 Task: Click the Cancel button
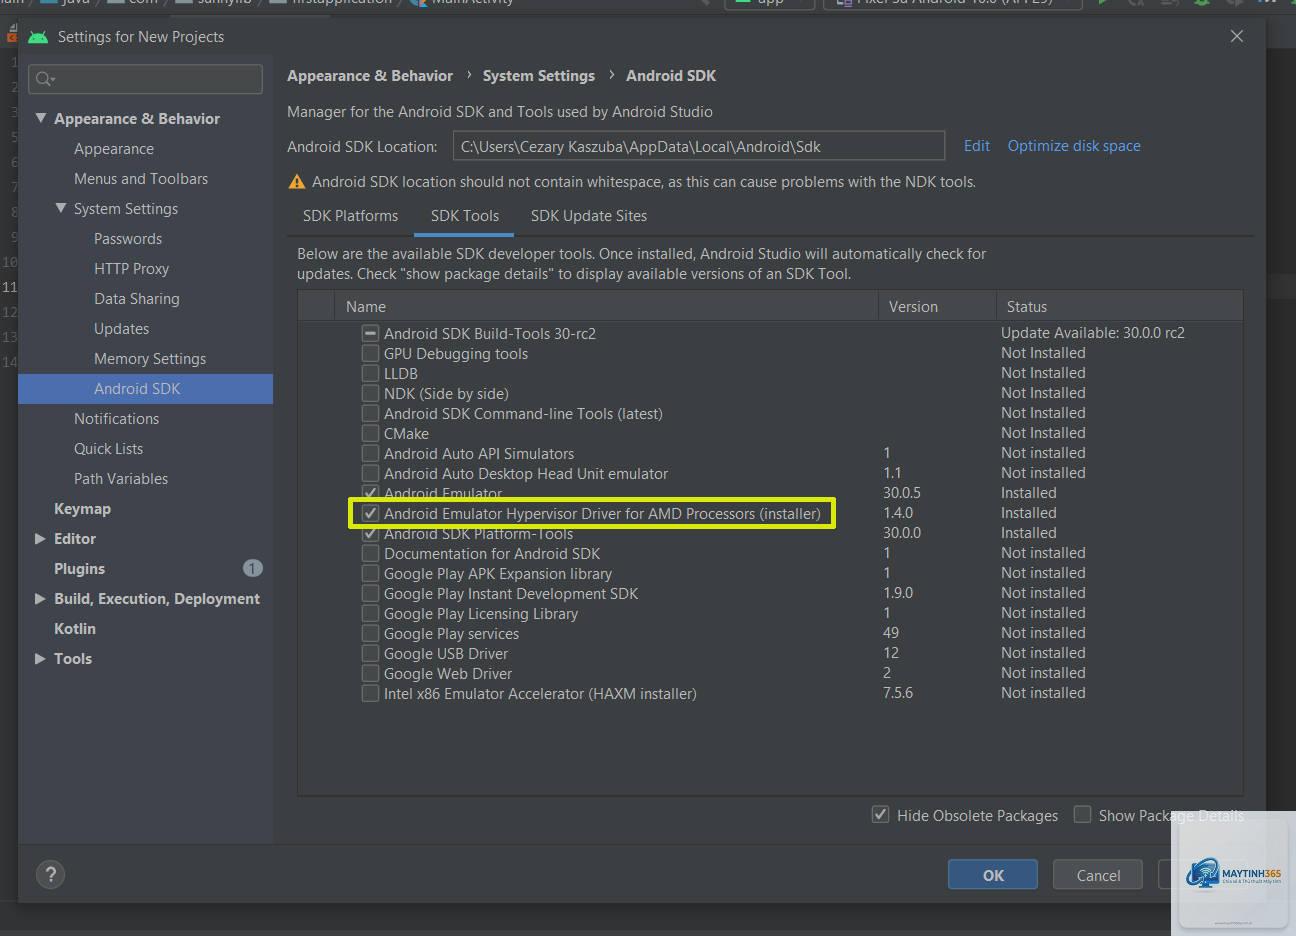pyautogui.click(x=1098, y=875)
